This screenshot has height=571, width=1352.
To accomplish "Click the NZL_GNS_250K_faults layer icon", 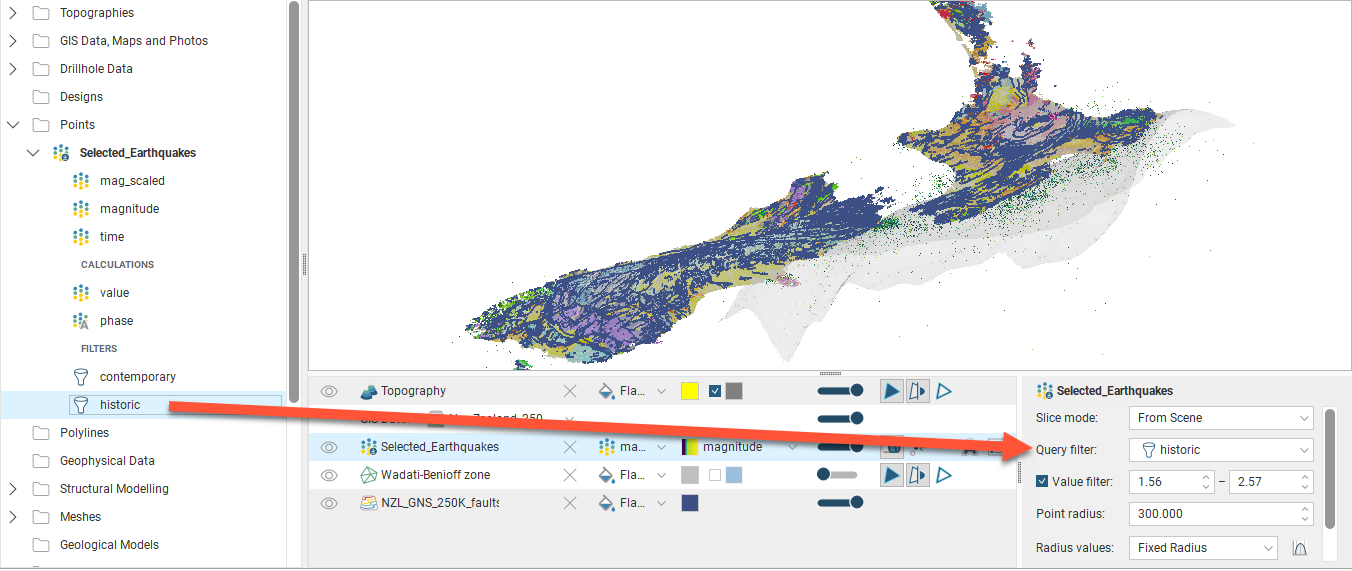I will tap(368, 503).
